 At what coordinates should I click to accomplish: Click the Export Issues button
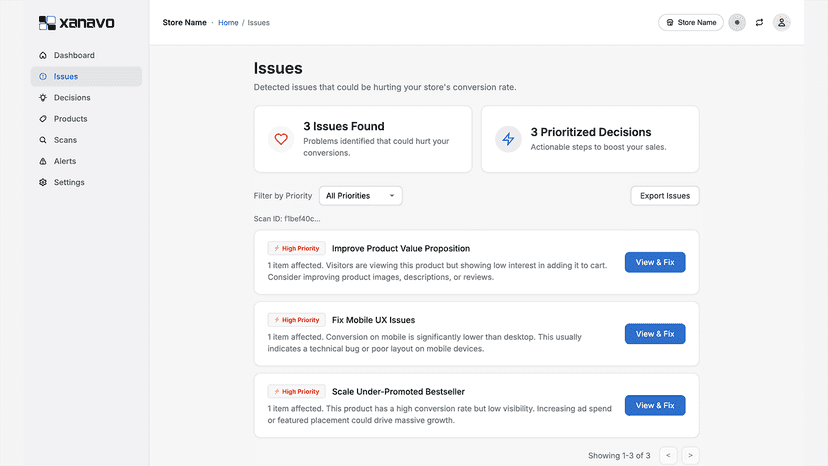[x=665, y=196]
